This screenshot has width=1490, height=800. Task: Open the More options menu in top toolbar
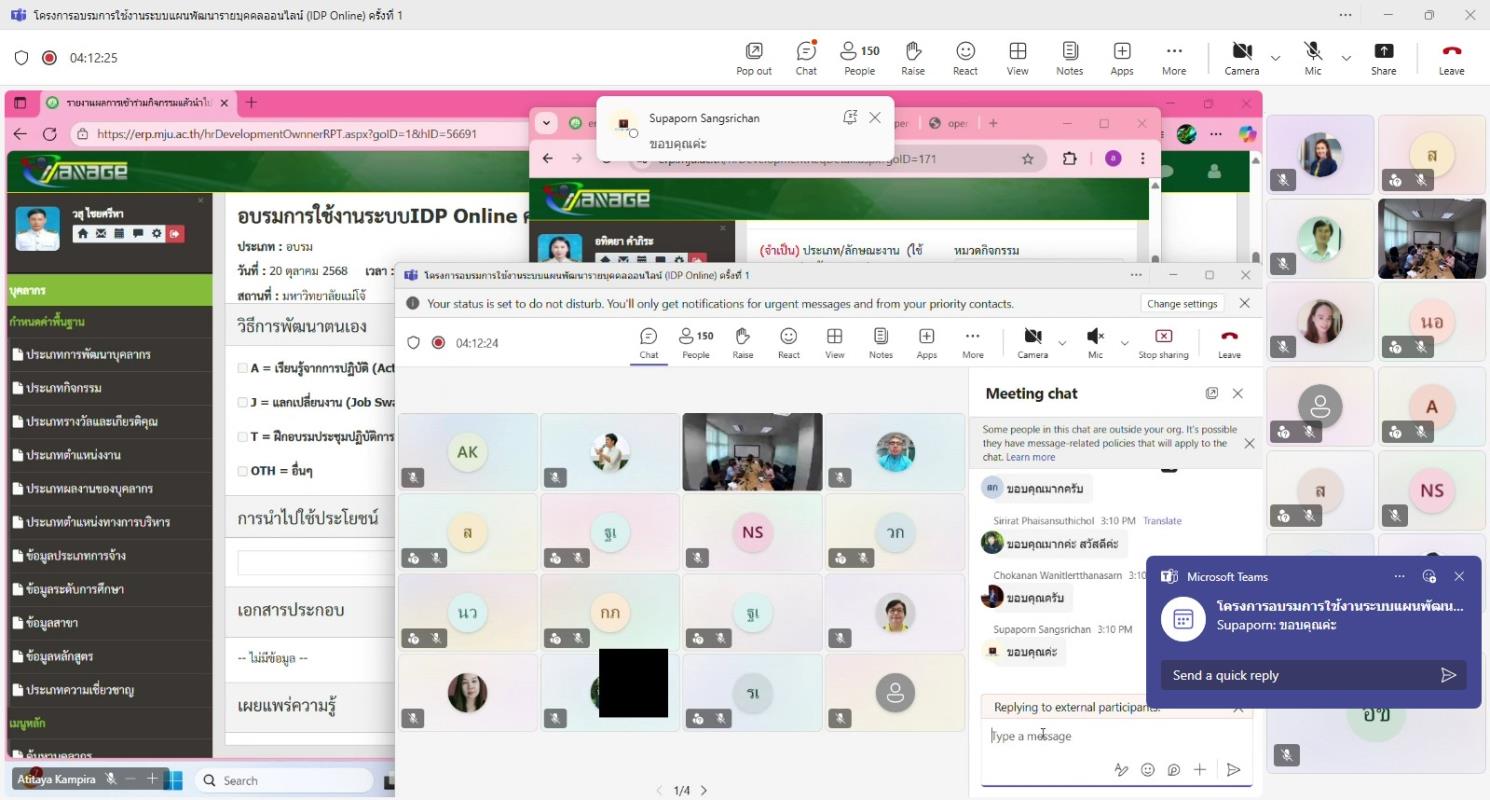(1174, 58)
